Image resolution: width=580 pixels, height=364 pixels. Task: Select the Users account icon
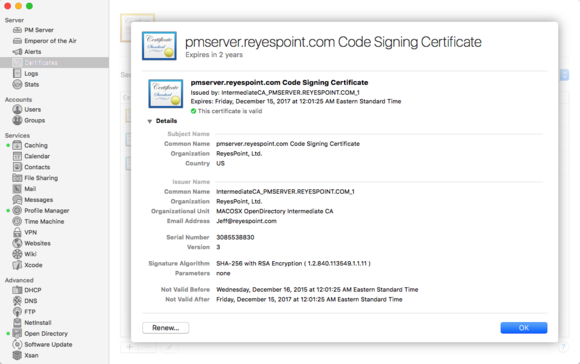[x=17, y=109]
